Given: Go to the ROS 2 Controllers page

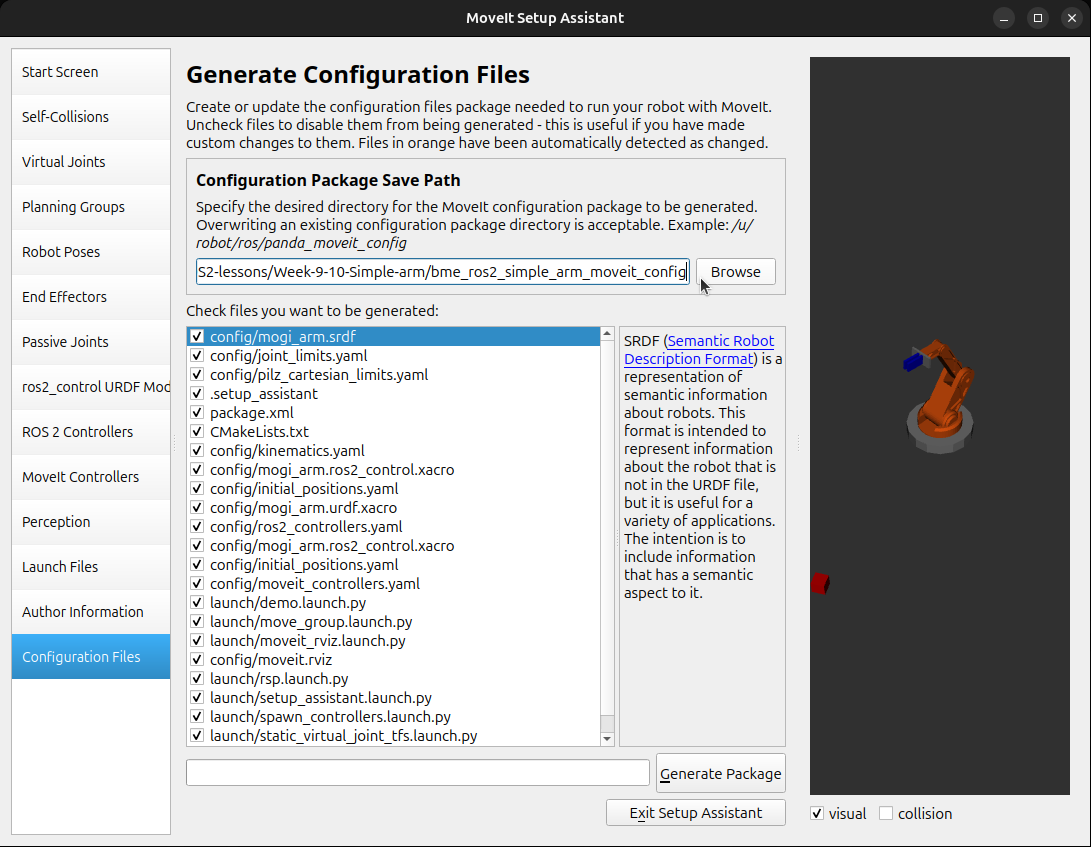Looking at the screenshot, I should [91, 432].
